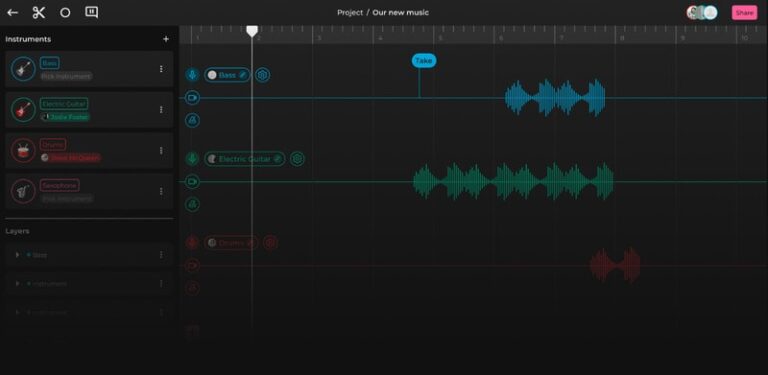Select the green Electric Guitar waveform clip
The image size is (768, 375).
point(513,182)
